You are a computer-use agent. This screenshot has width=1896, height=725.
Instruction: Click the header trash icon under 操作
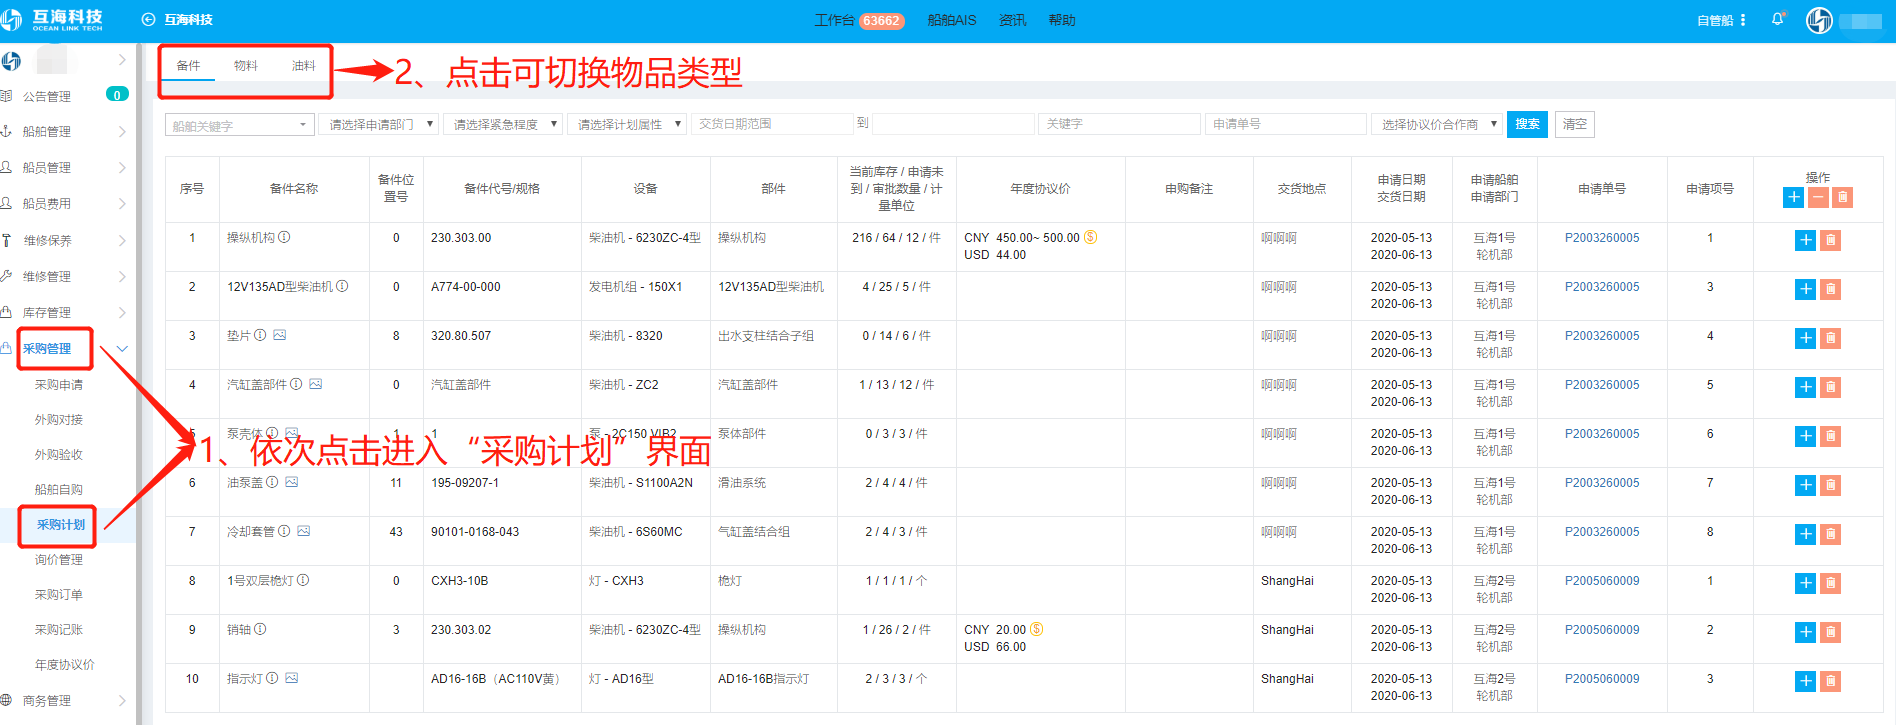coord(1842,197)
